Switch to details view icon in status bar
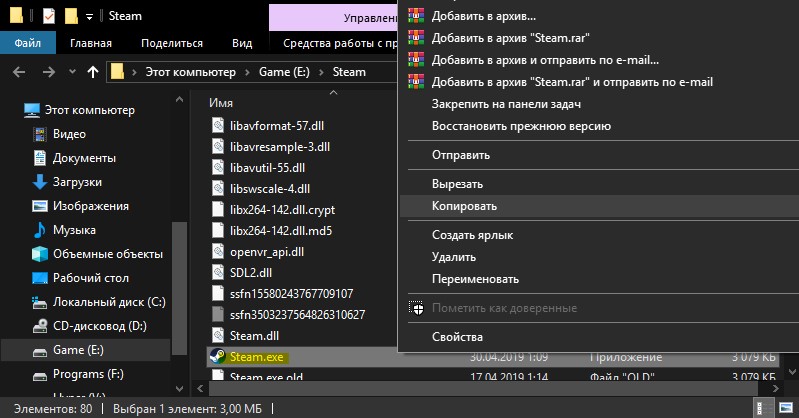This screenshot has width=799, height=418. (764, 408)
